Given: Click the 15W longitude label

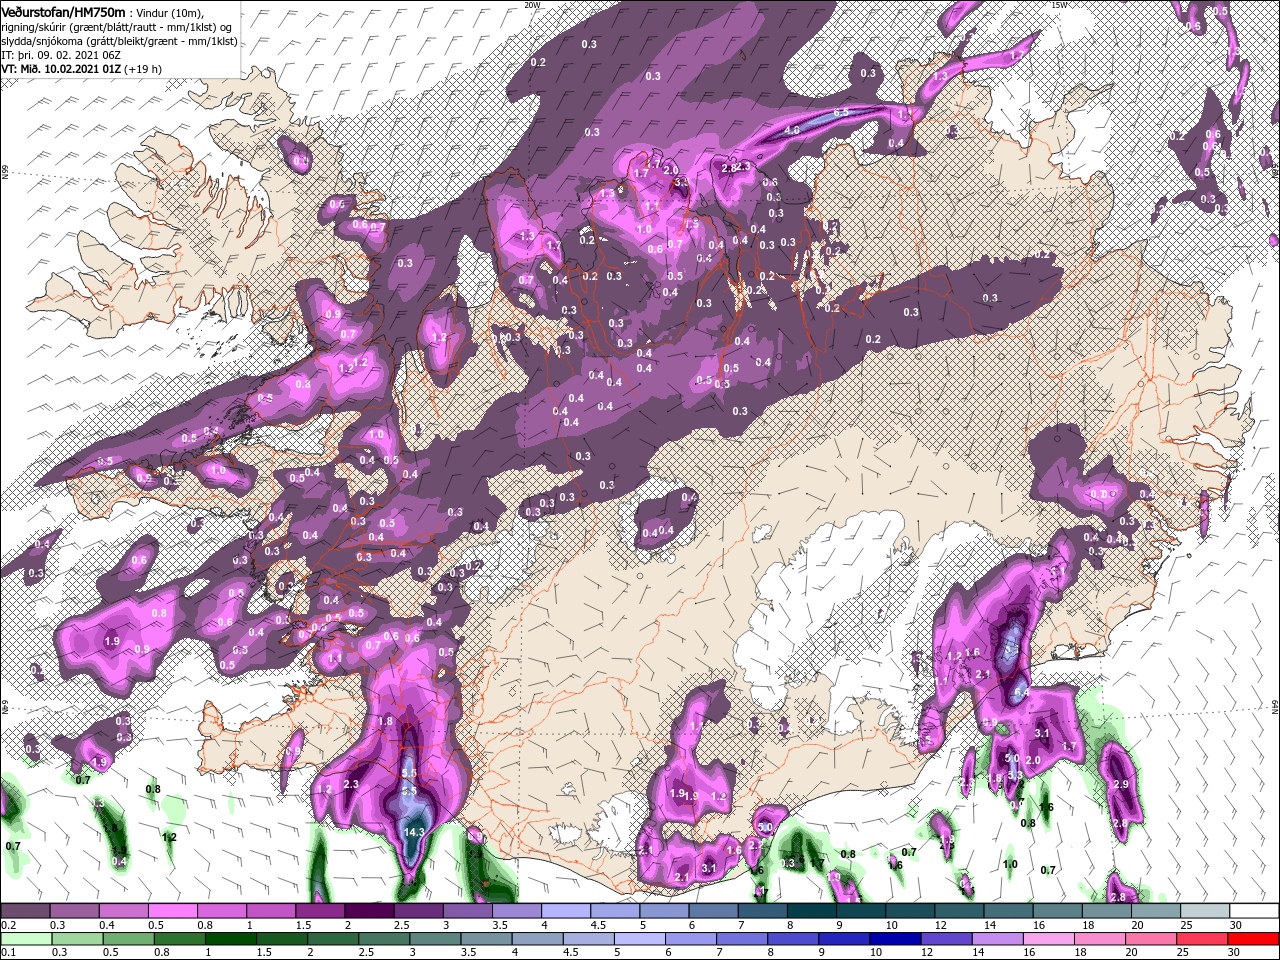Looking at the screenshot, I should (x=1060, y=5).
